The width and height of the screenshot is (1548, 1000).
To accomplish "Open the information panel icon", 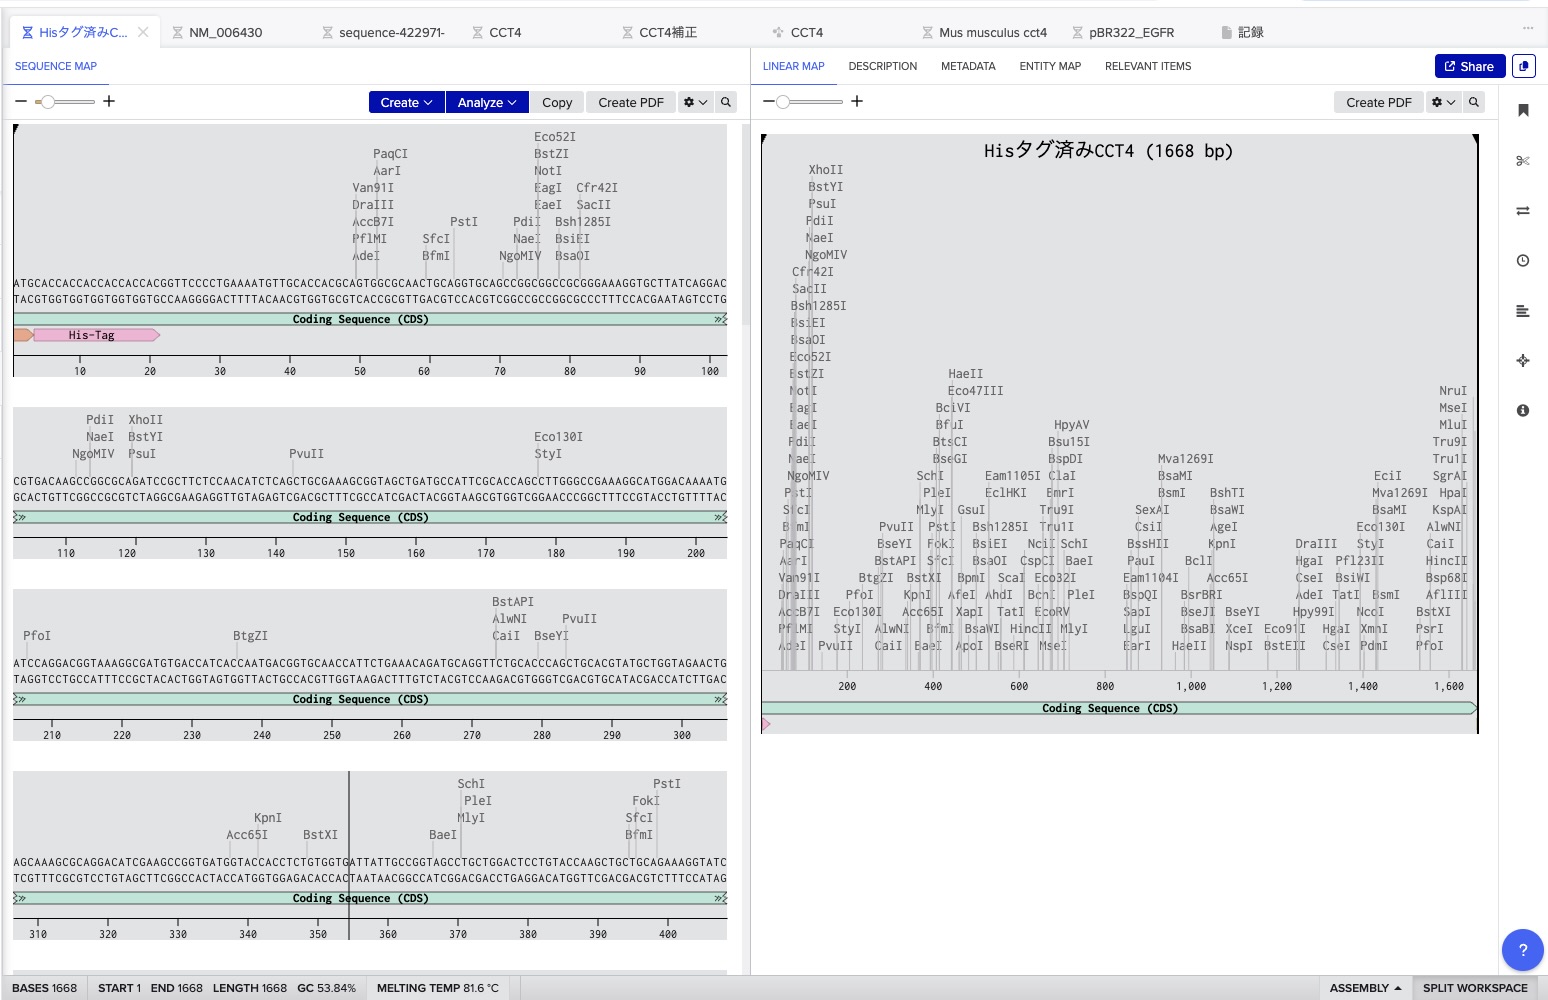I will tap(1522, 411).
